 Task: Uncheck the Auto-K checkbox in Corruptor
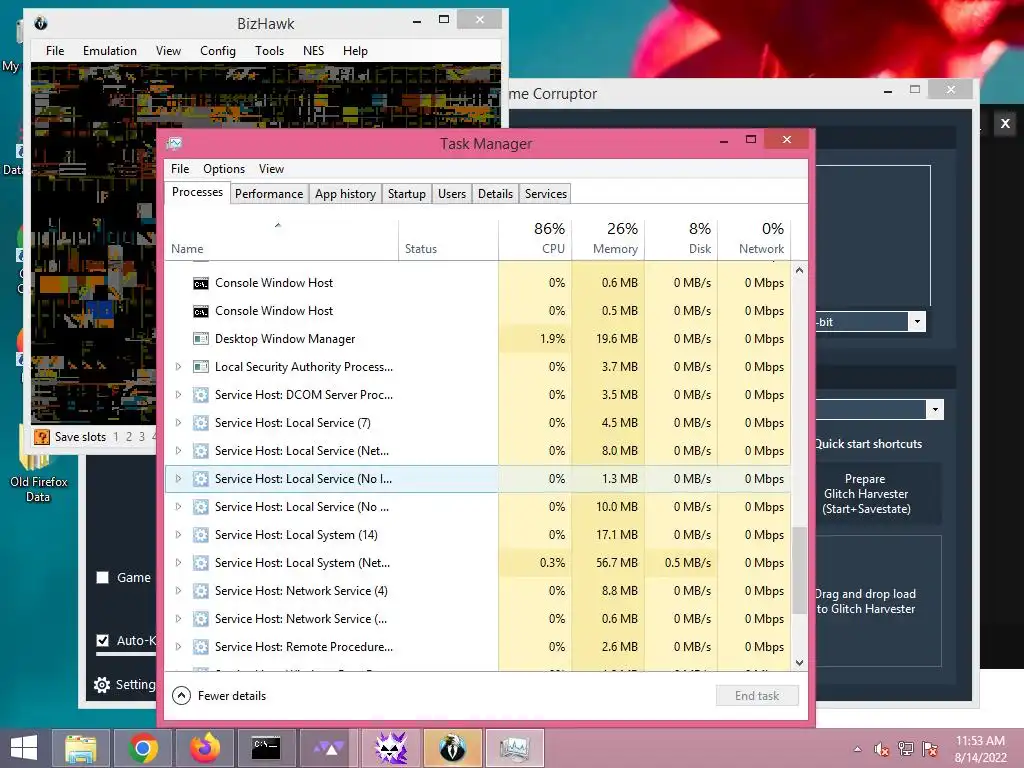(x=103, y=640)
